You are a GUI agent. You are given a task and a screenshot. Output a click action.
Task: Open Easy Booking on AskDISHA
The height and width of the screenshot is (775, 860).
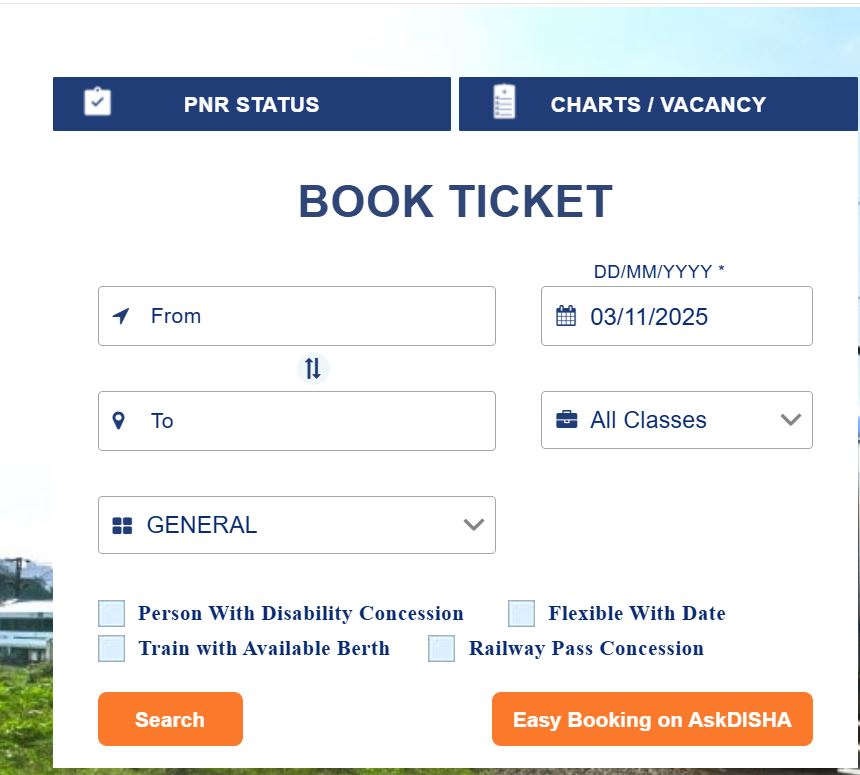click(651, 719)
